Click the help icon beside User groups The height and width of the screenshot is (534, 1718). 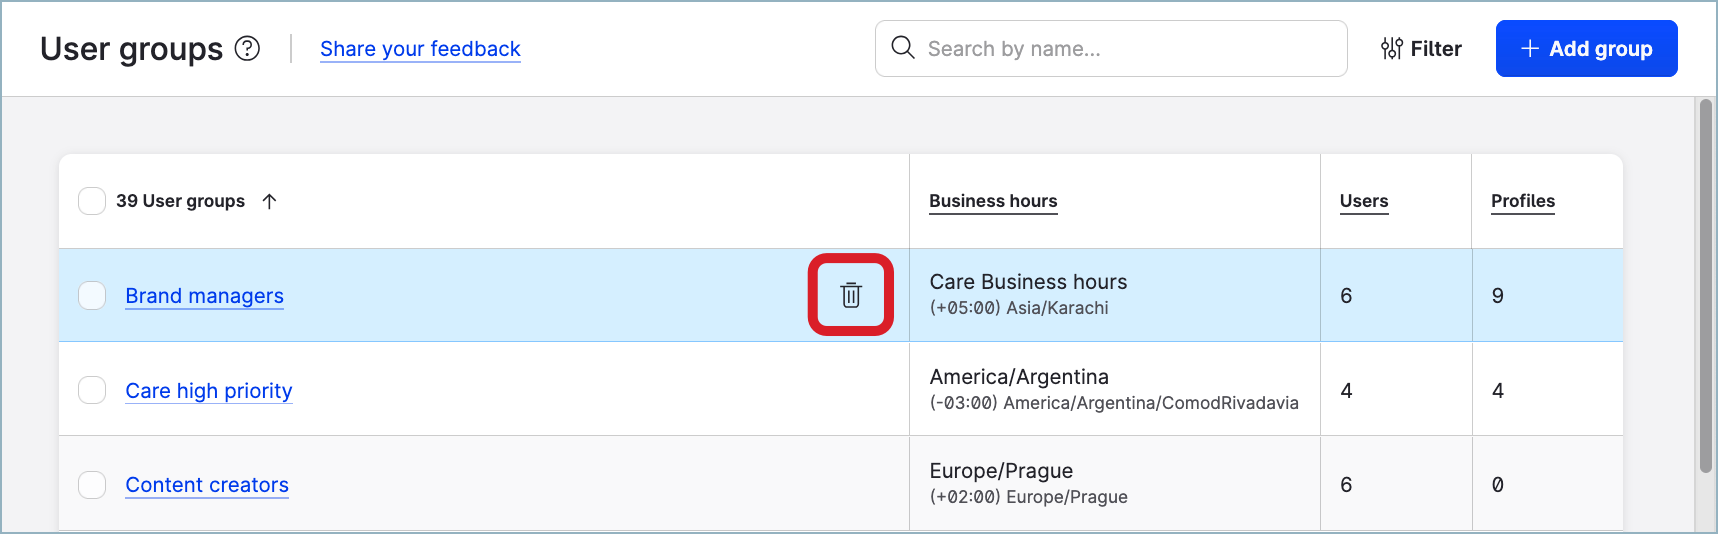247,48
